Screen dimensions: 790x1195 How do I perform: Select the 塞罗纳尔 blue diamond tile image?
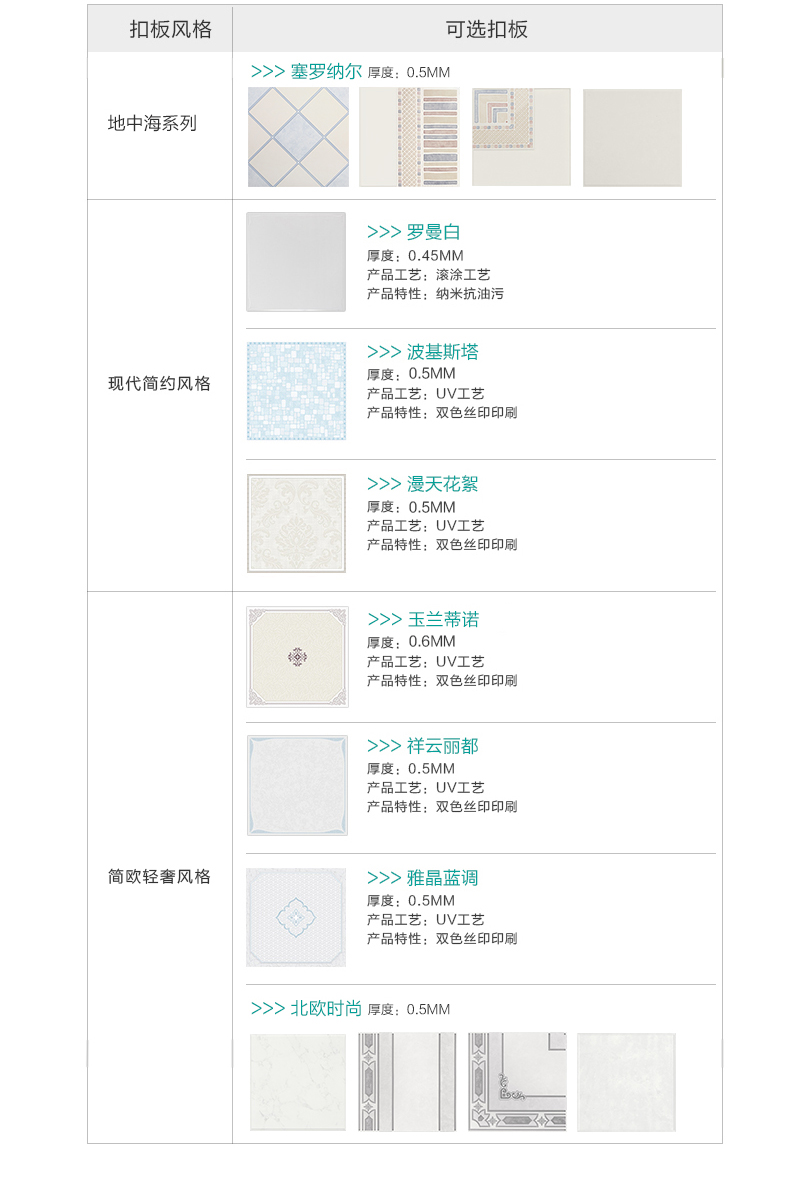(x=298, y=137)
